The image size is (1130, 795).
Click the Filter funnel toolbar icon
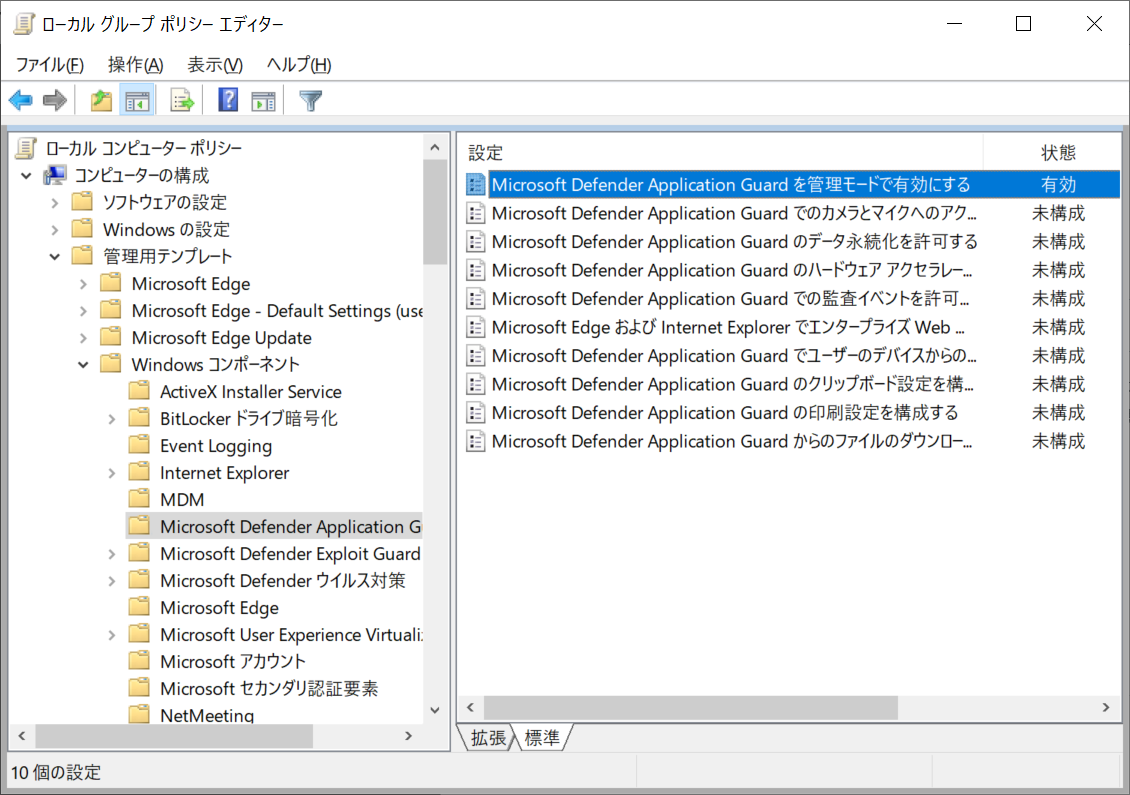(311, 100)
